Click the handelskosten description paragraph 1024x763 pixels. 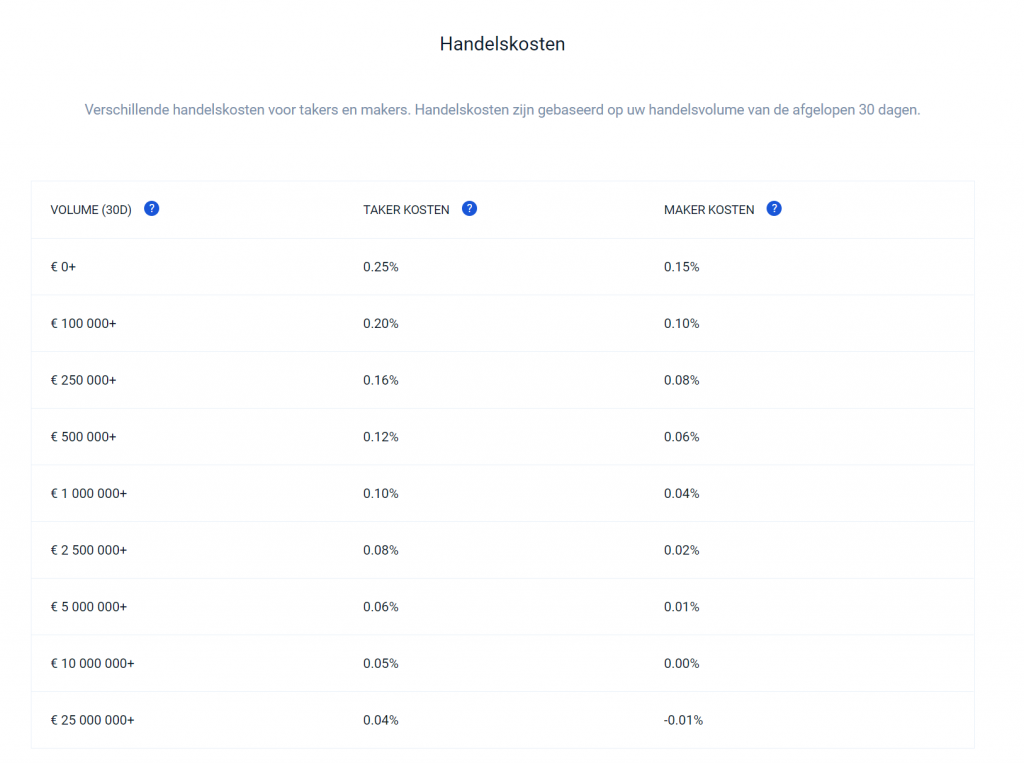(x=502, y=110)
